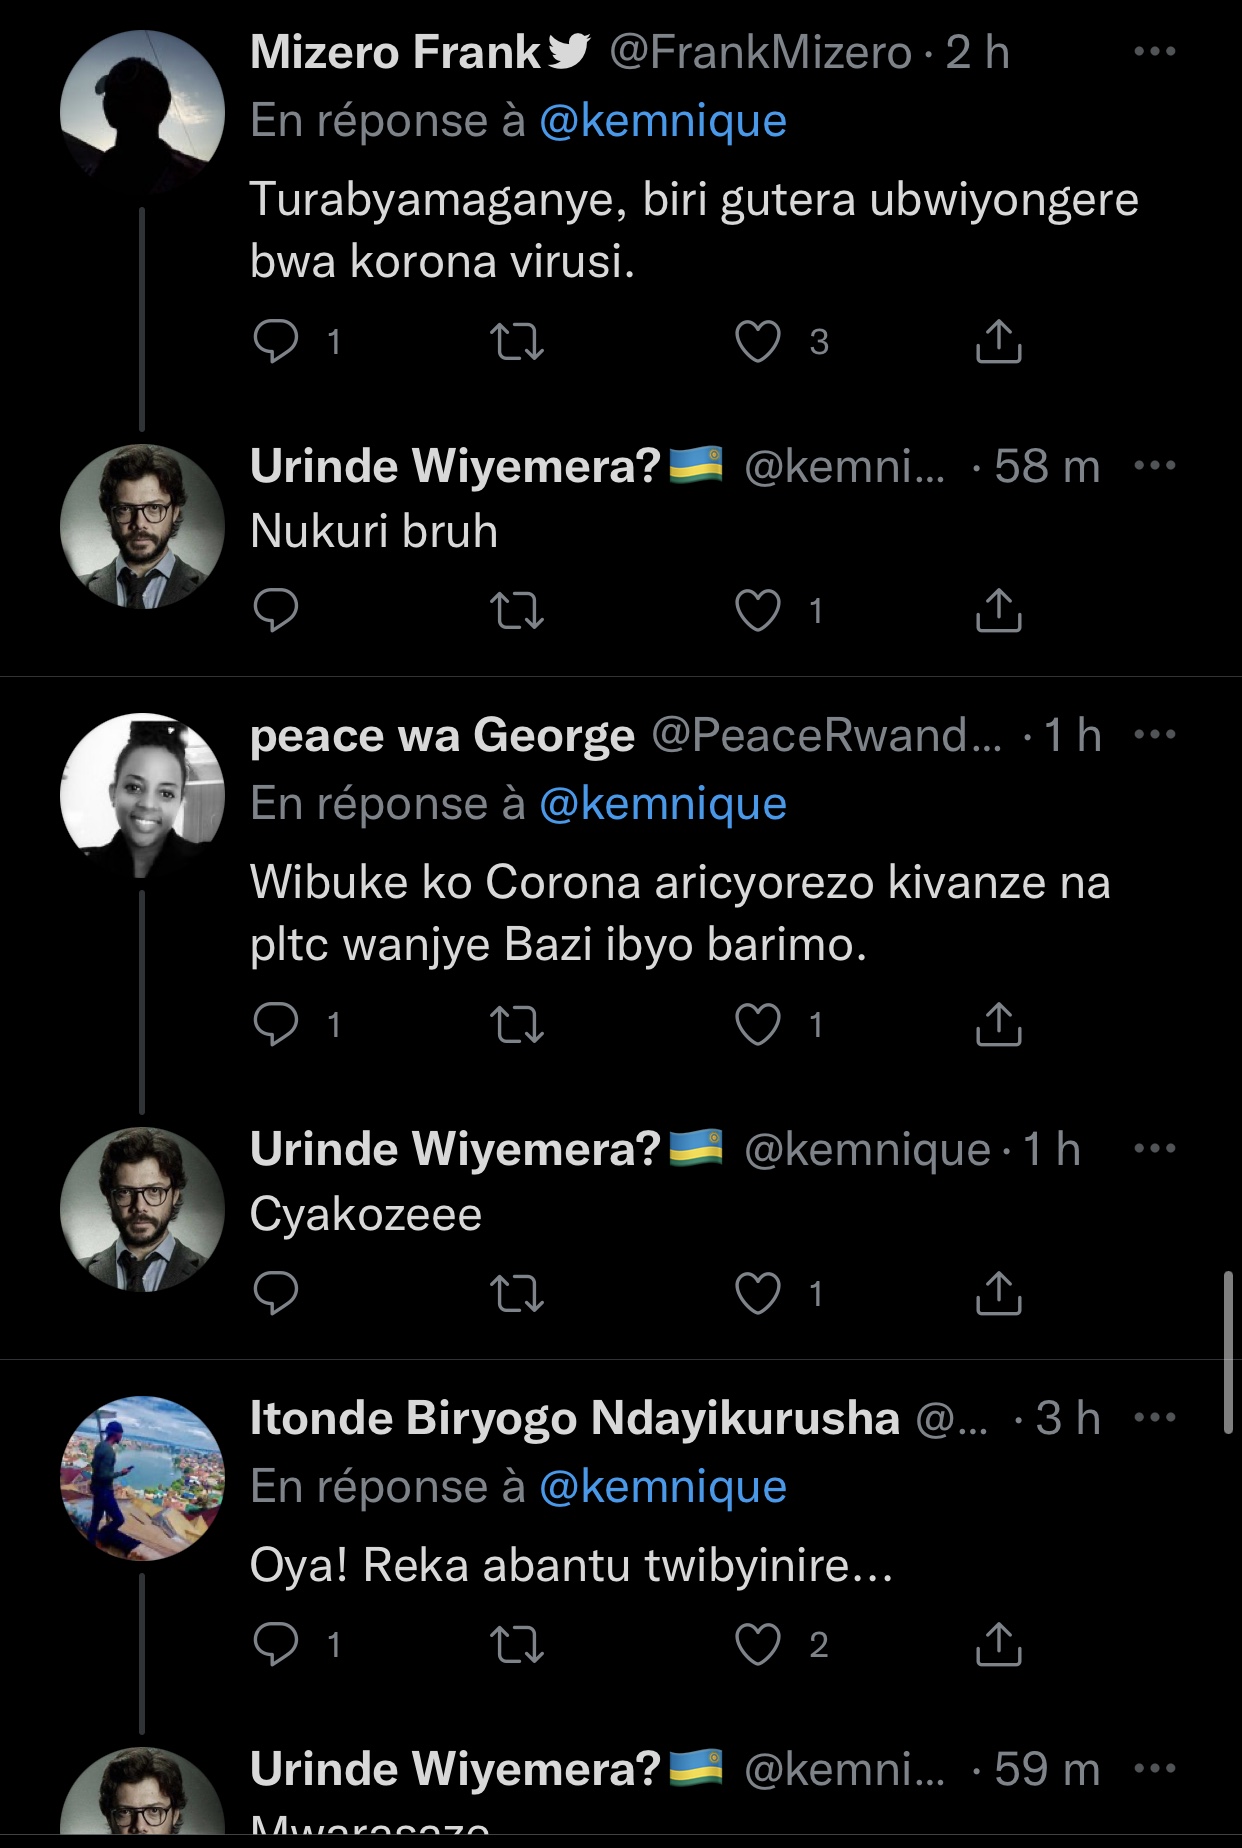Screen dimensions: 1242x1848
Task: Reply to the 'Nukuri bruh' tweet
Action: click(276, 610)
